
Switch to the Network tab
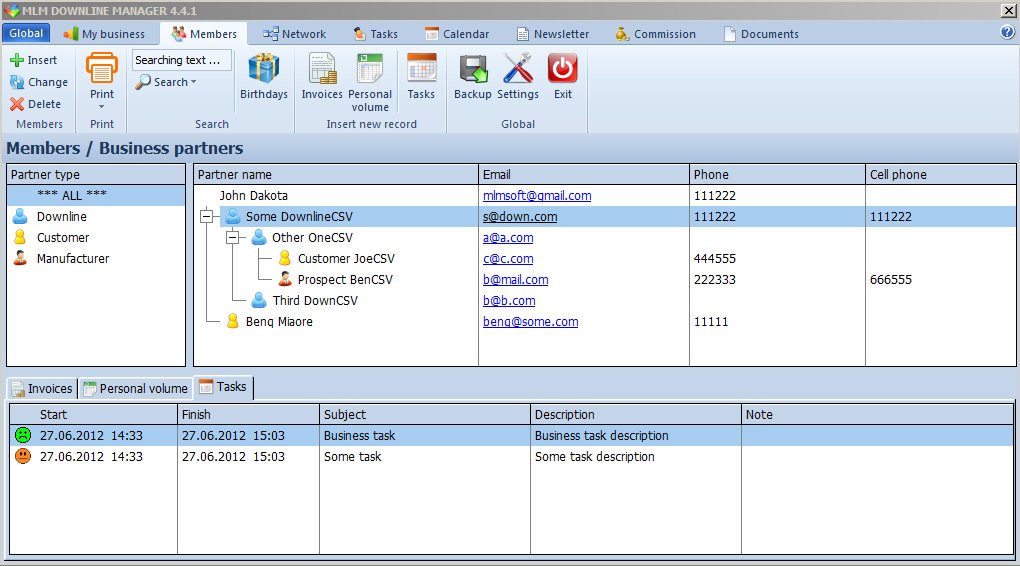(294, 34)
